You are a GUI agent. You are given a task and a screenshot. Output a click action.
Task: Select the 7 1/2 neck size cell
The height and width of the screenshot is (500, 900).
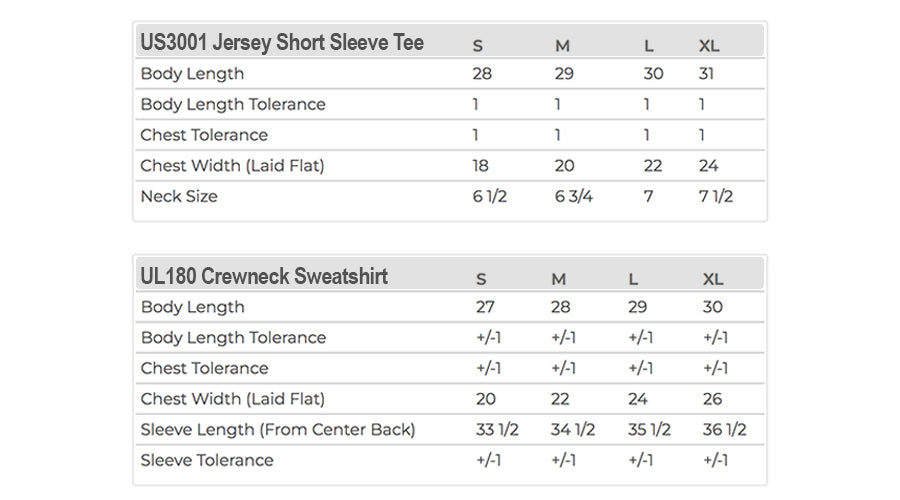pos(716,196)
